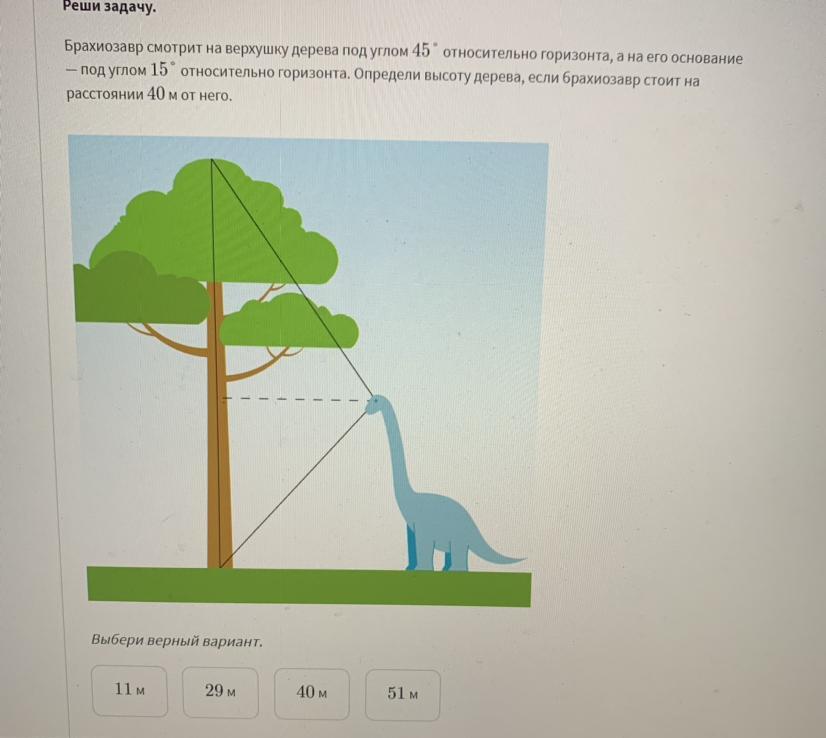Click the dashed horizontal line
826x738 pixels.
[x=295, y=399]
